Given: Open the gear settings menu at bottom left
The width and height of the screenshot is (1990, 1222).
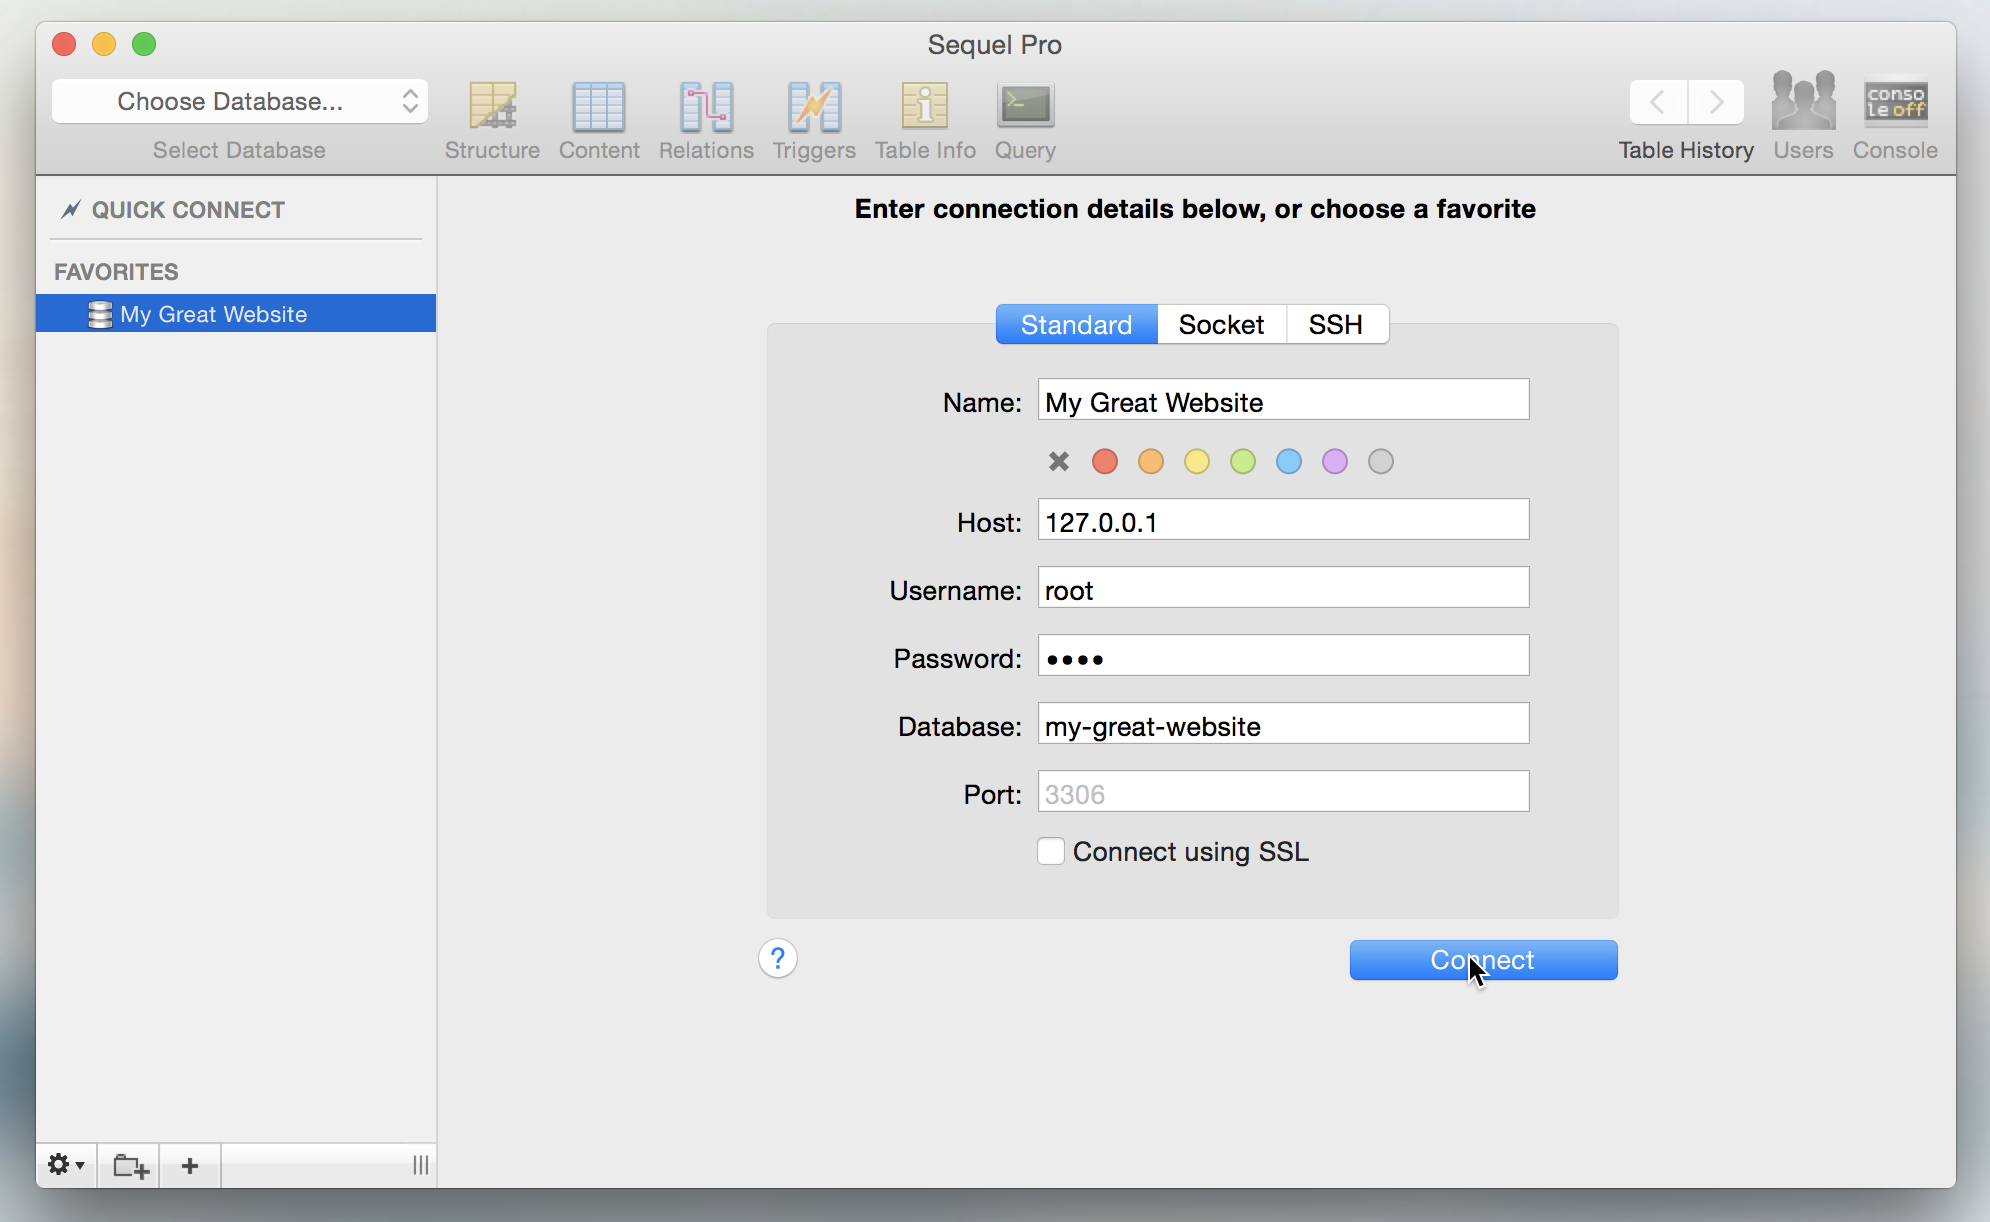Looking at the screenshot, I should coord(65,1165).
